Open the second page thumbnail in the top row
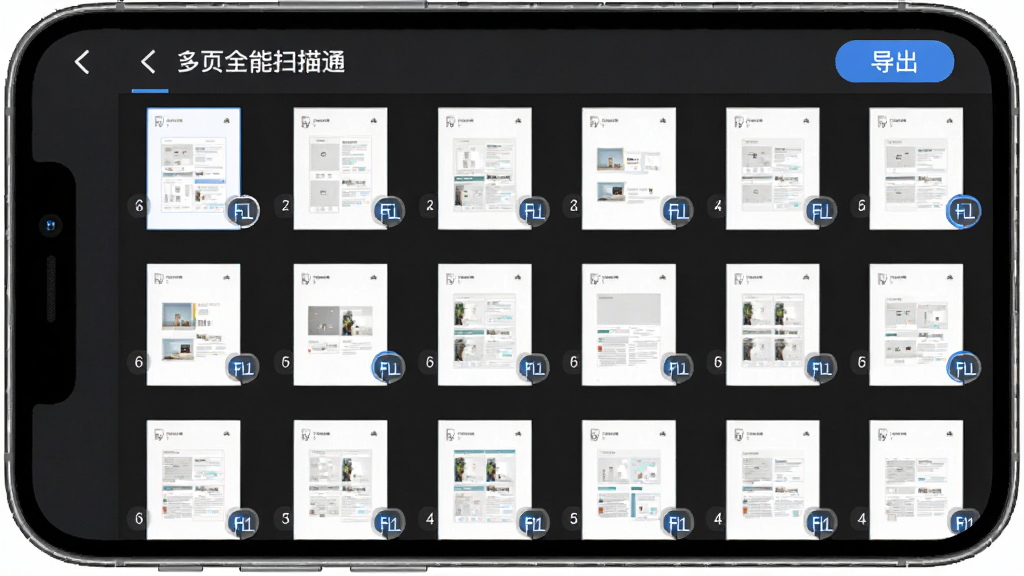The image size is (1024, 576). 340,168
